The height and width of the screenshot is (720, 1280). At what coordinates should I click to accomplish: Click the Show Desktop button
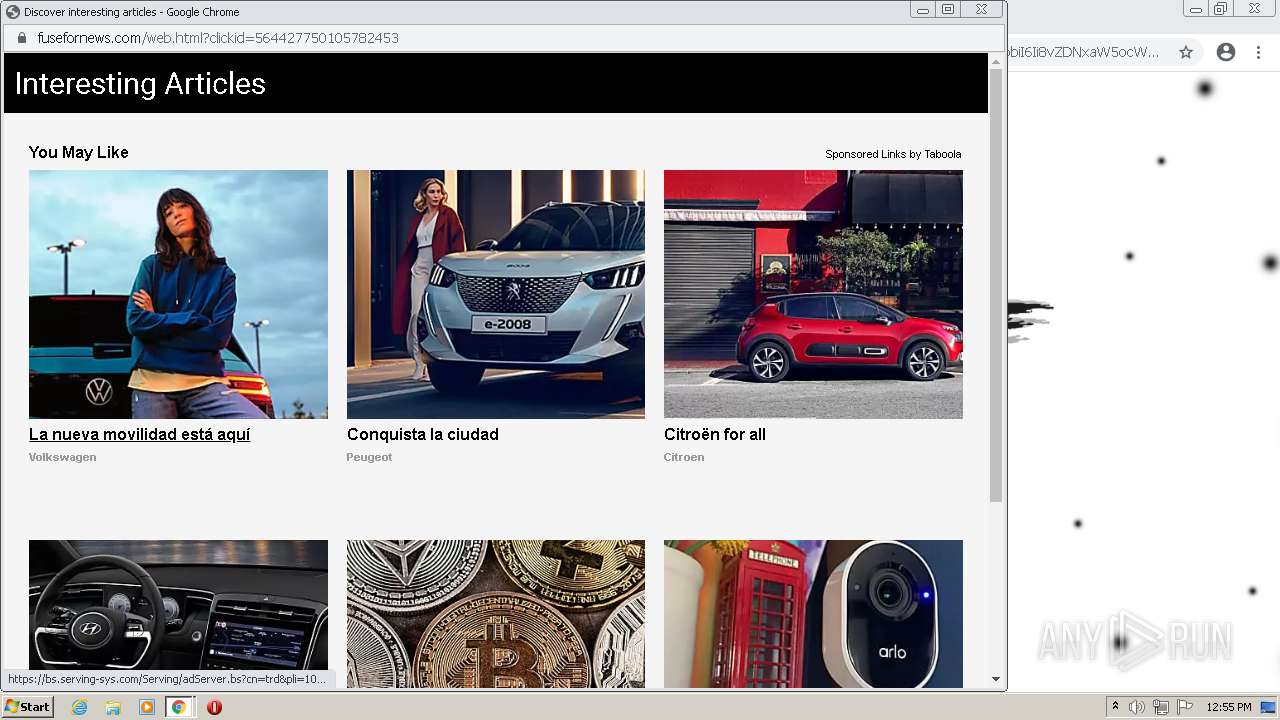(1268, 707)
